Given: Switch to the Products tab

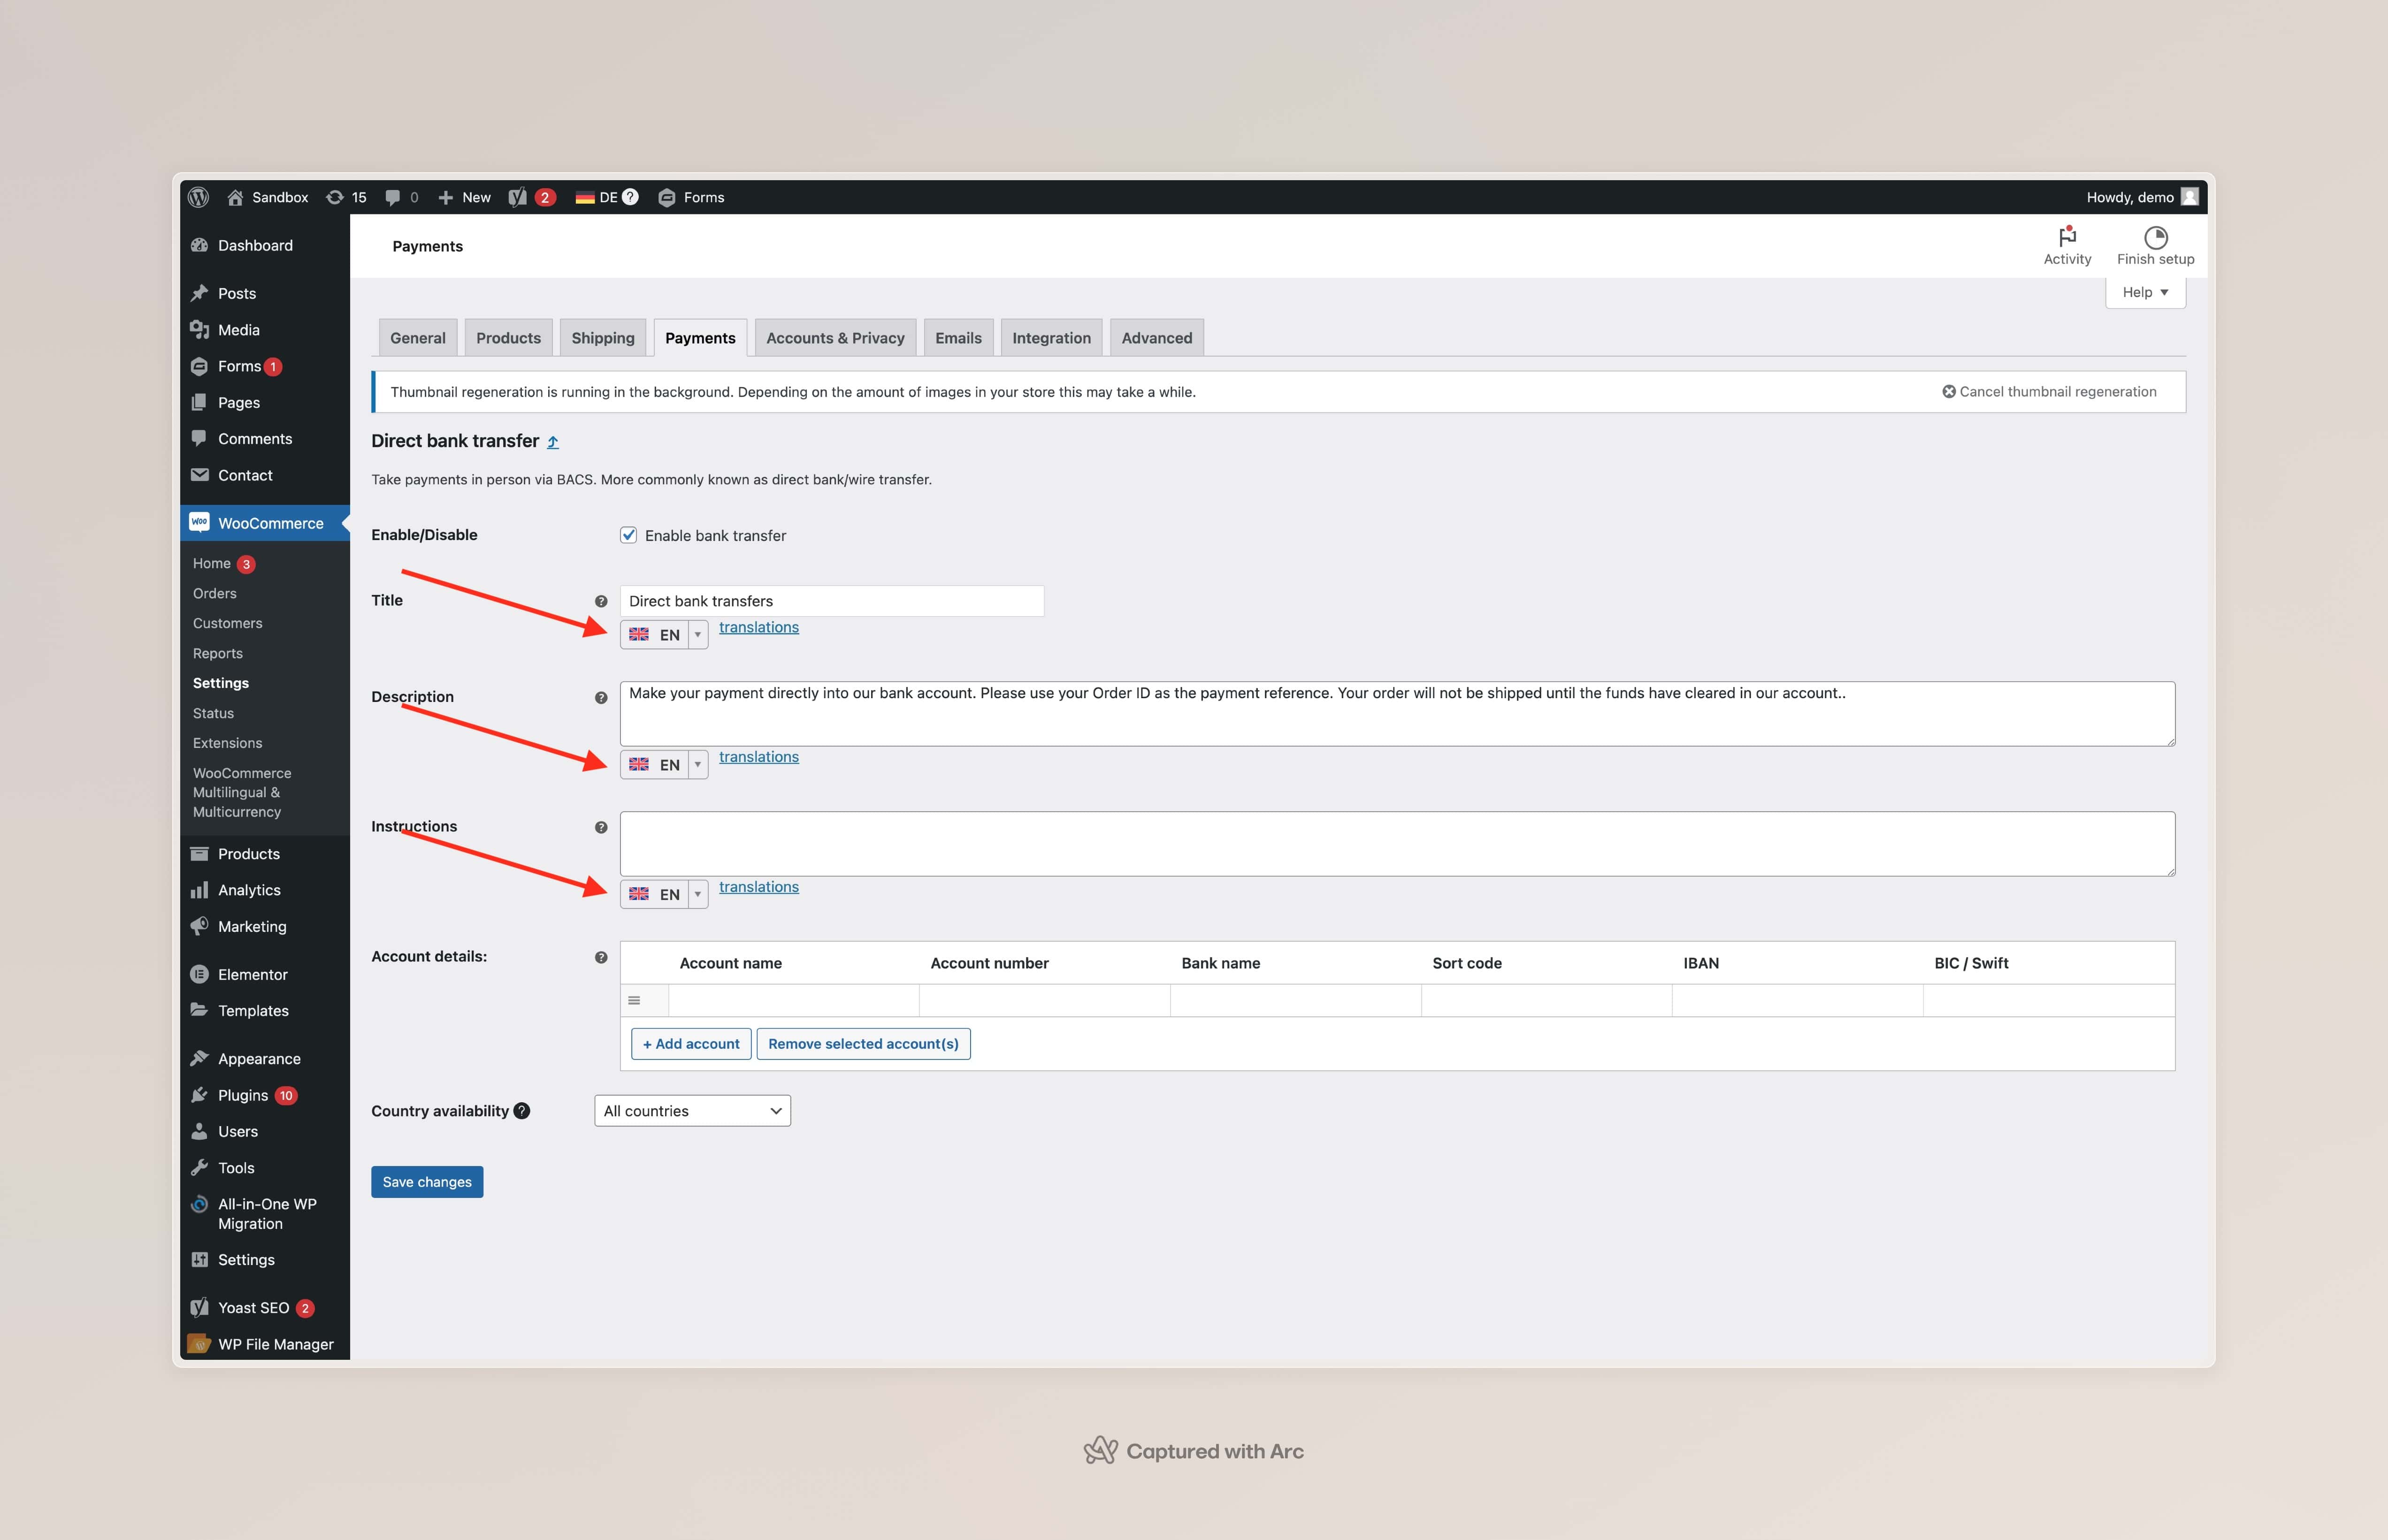Looking at the screenshot, I should (508, 338).
